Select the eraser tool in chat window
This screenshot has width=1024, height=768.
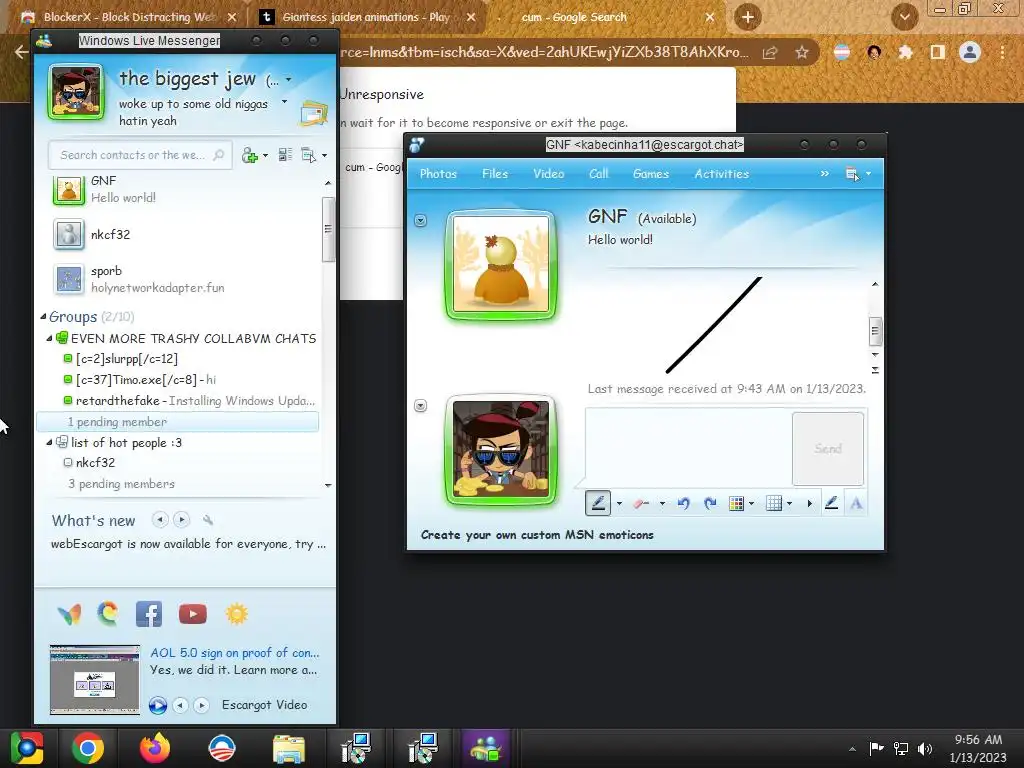click(x=641, y=504)
